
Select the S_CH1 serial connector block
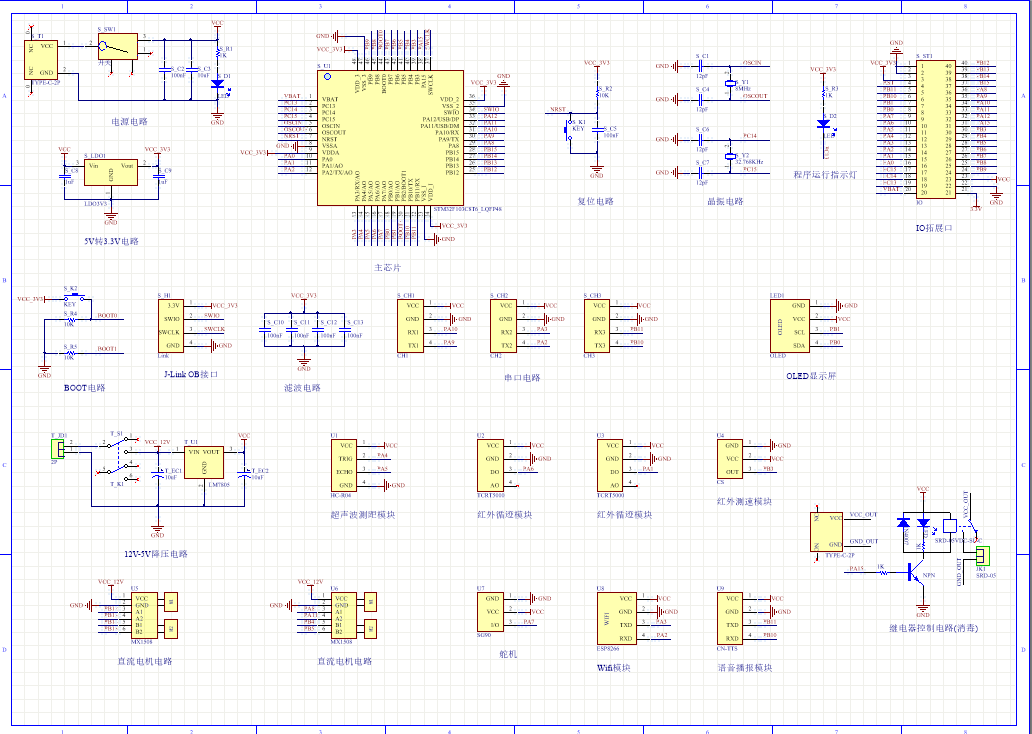click(410, 325)
